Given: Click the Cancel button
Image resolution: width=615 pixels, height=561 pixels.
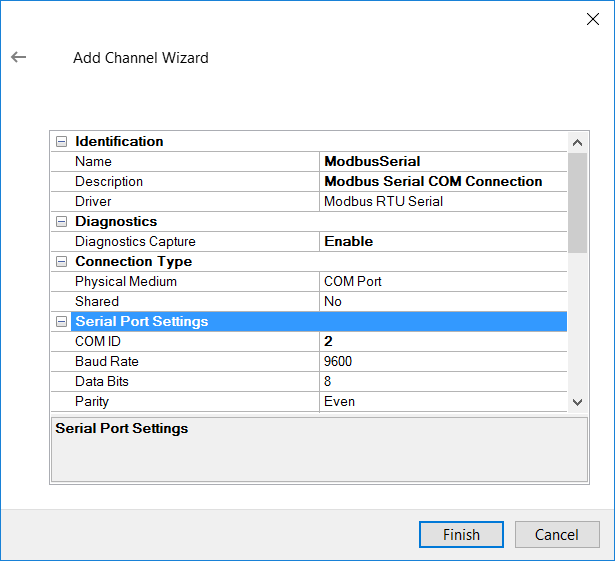Looking at the screenshot, I should pos(557,534).
